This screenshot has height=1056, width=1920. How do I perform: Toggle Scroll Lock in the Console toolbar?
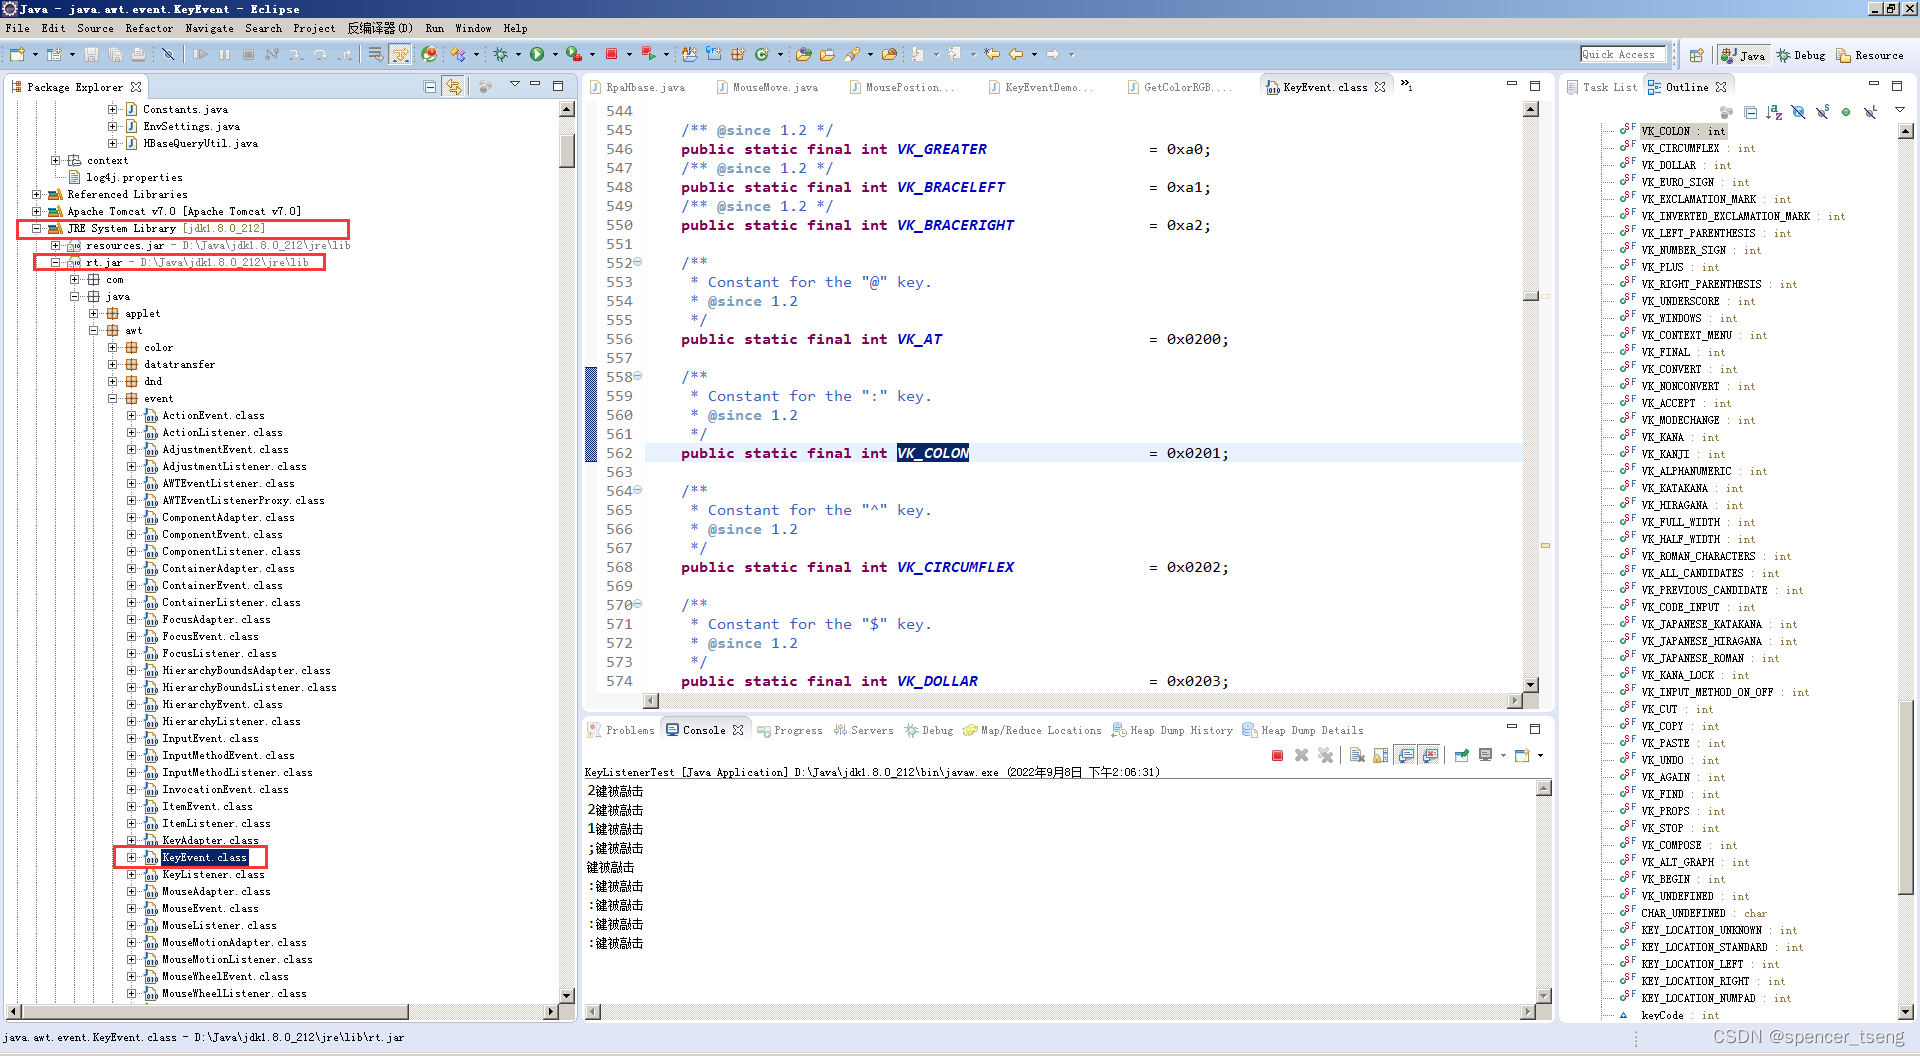[x=1380, y=756]
